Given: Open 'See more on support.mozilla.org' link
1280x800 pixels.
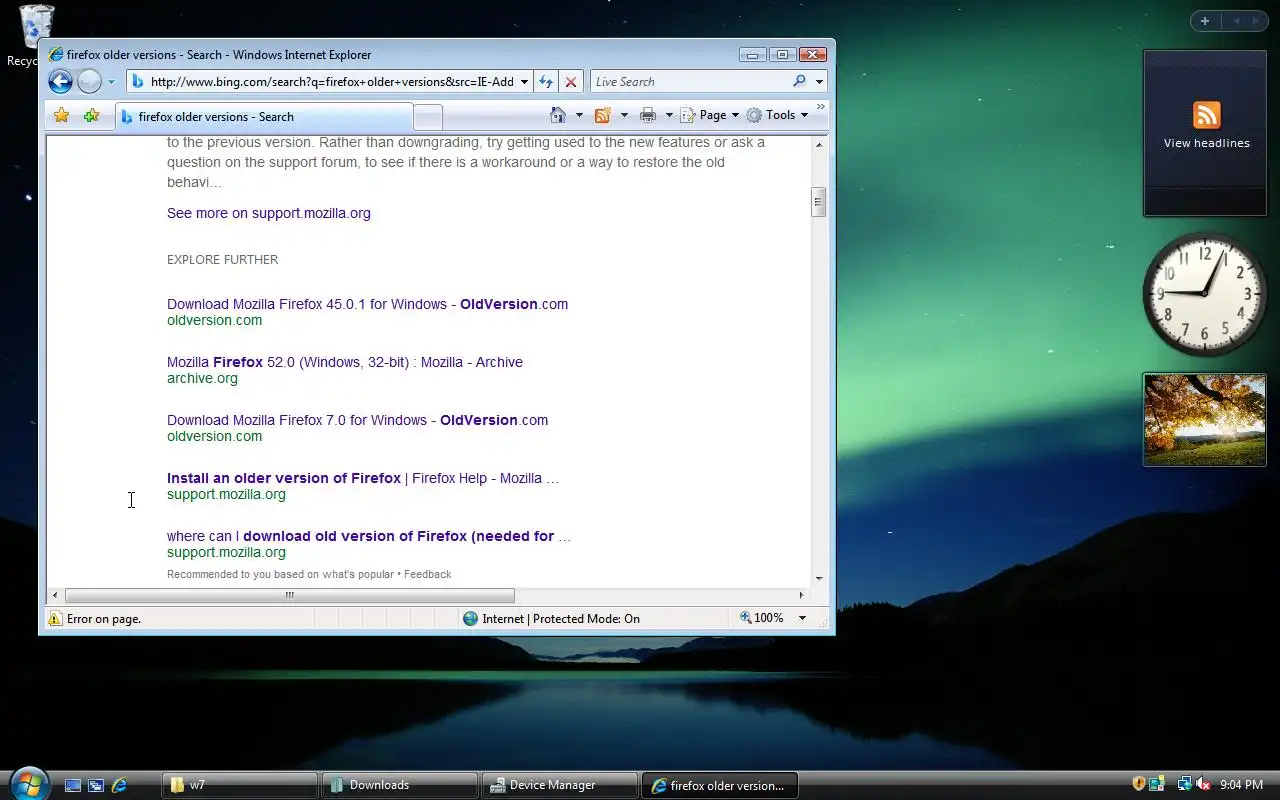Looking at the screenshot, I should point(269,213).
